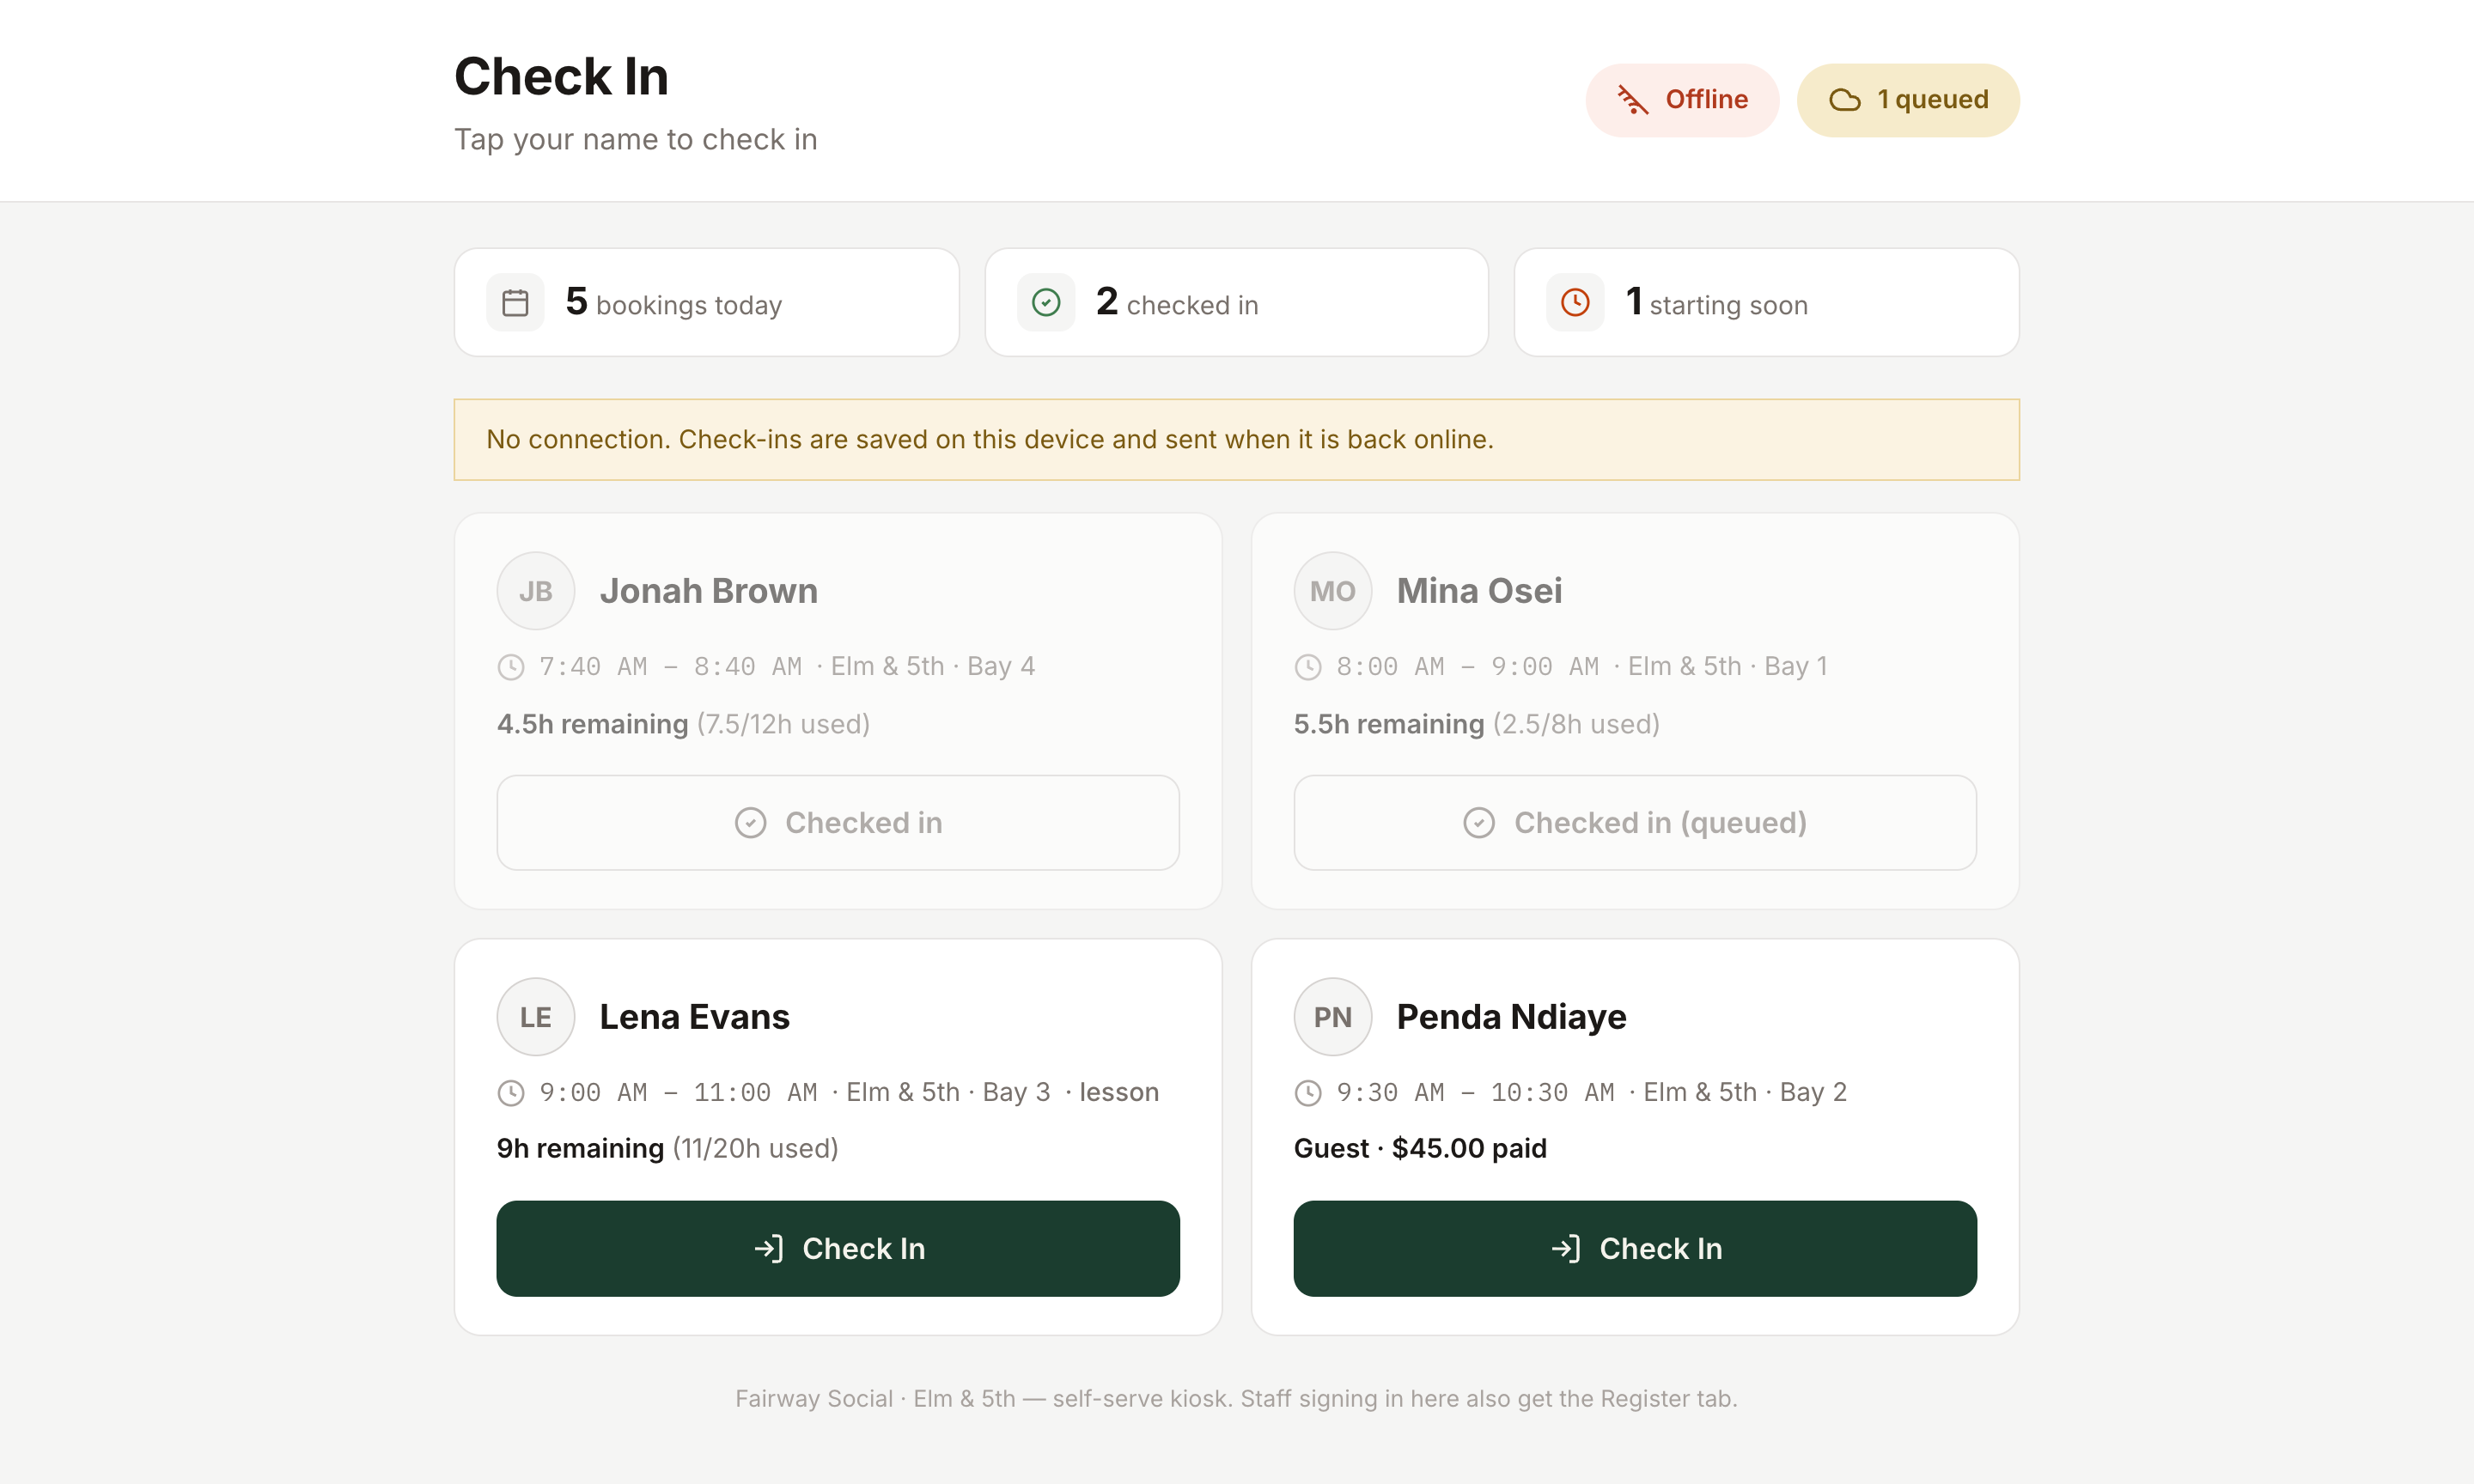Check in Lena Evans

pyautogui.click(x=838, y=1249)
